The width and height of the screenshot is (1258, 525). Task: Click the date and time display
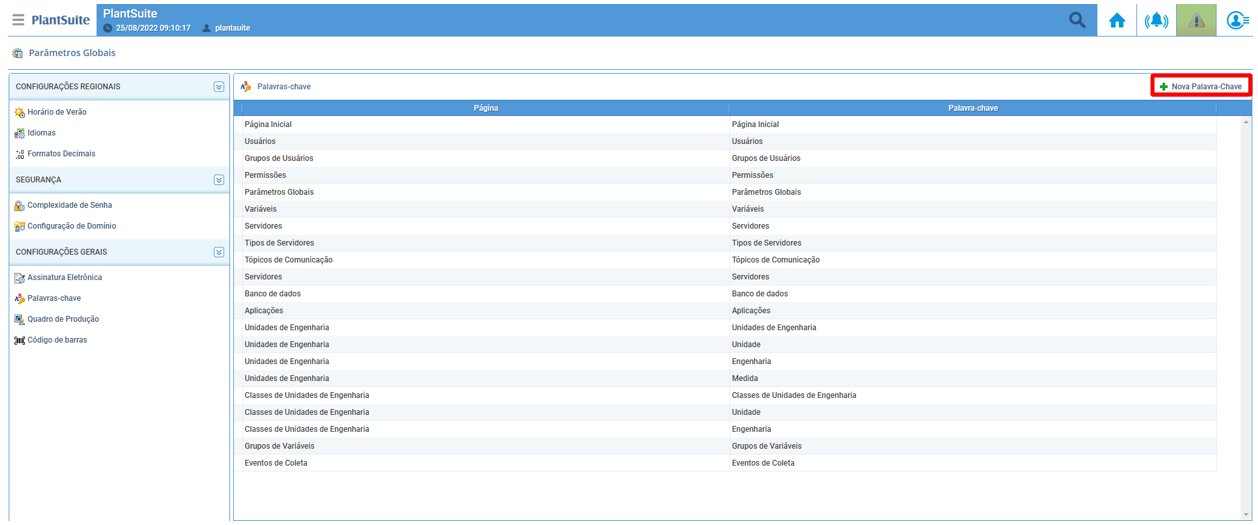pyautogui.click(x=153, y=28)
